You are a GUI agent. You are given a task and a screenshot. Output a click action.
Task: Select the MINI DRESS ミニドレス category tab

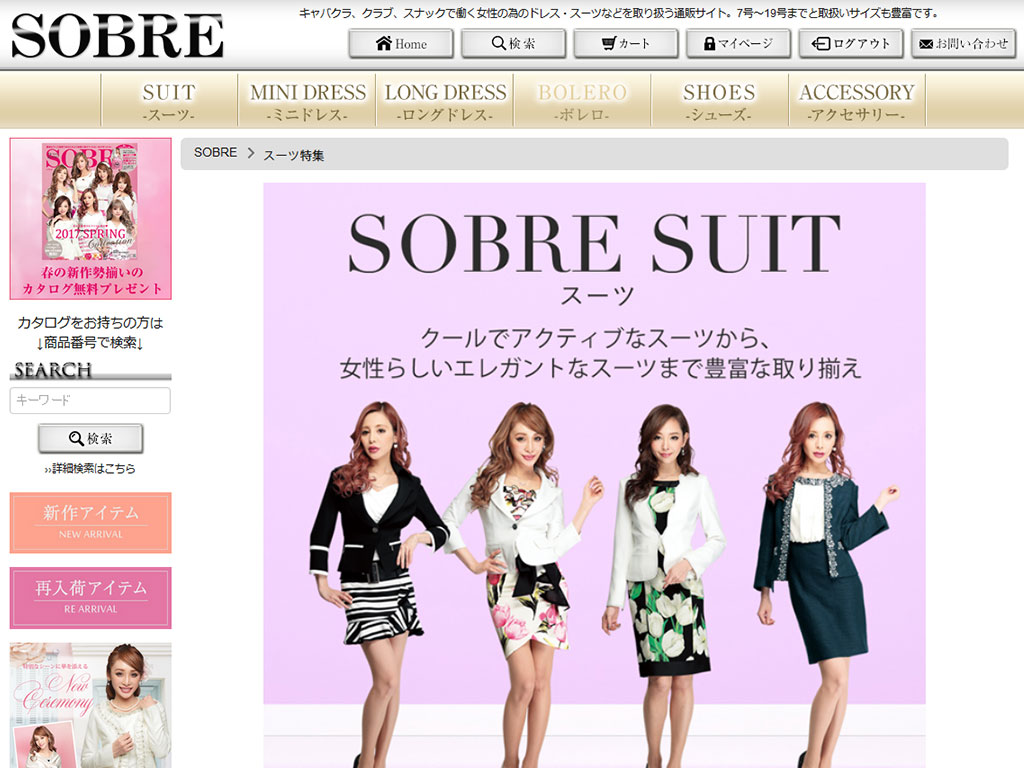(x=307, y=100)
